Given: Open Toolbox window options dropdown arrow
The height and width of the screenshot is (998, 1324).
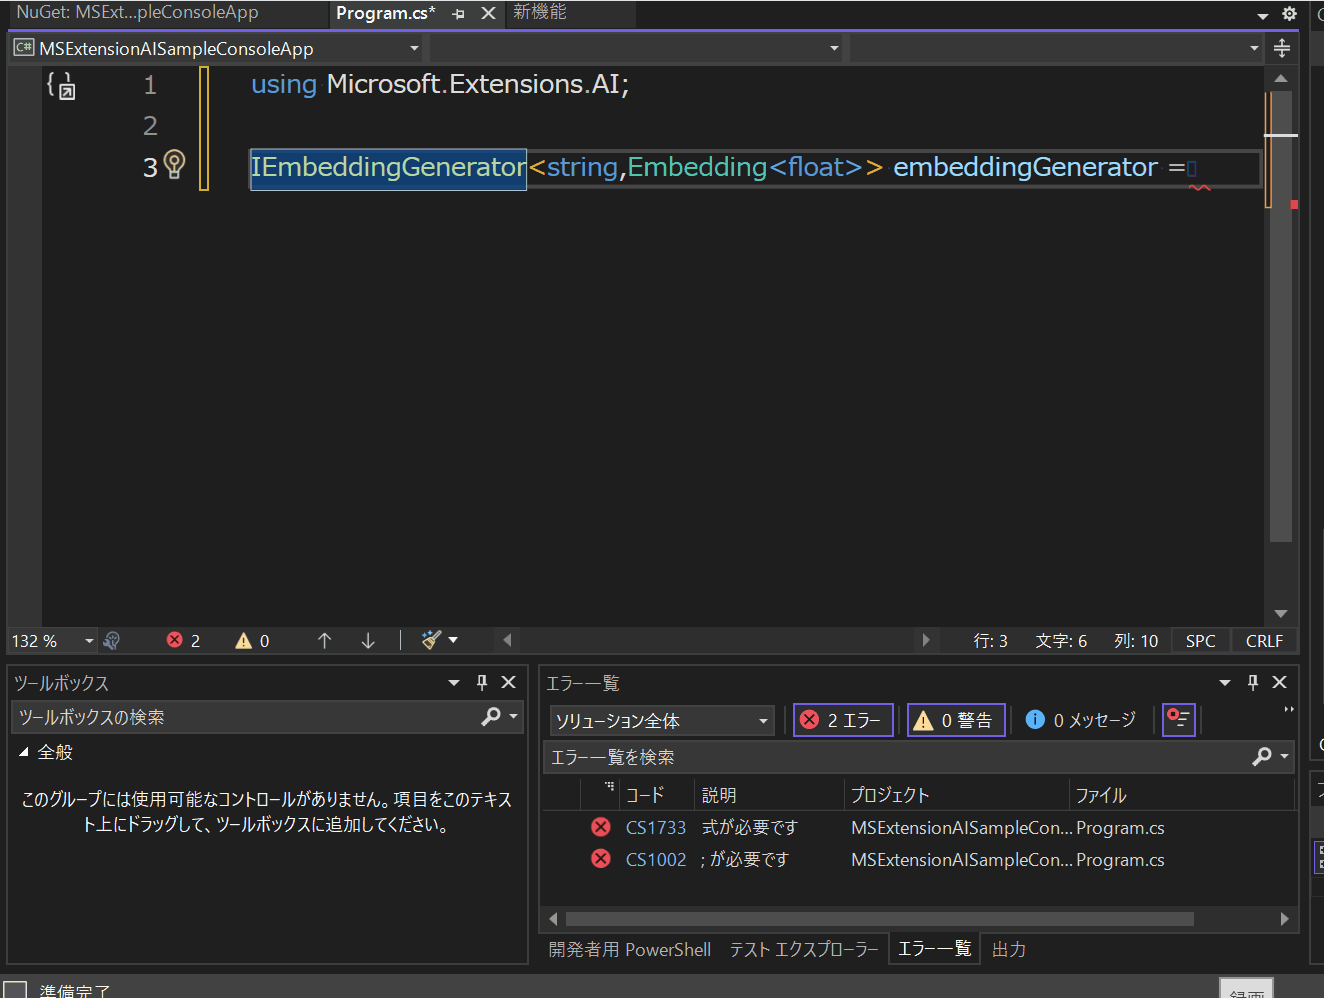Looking at the screenshot, I should [x=454, y=682].
